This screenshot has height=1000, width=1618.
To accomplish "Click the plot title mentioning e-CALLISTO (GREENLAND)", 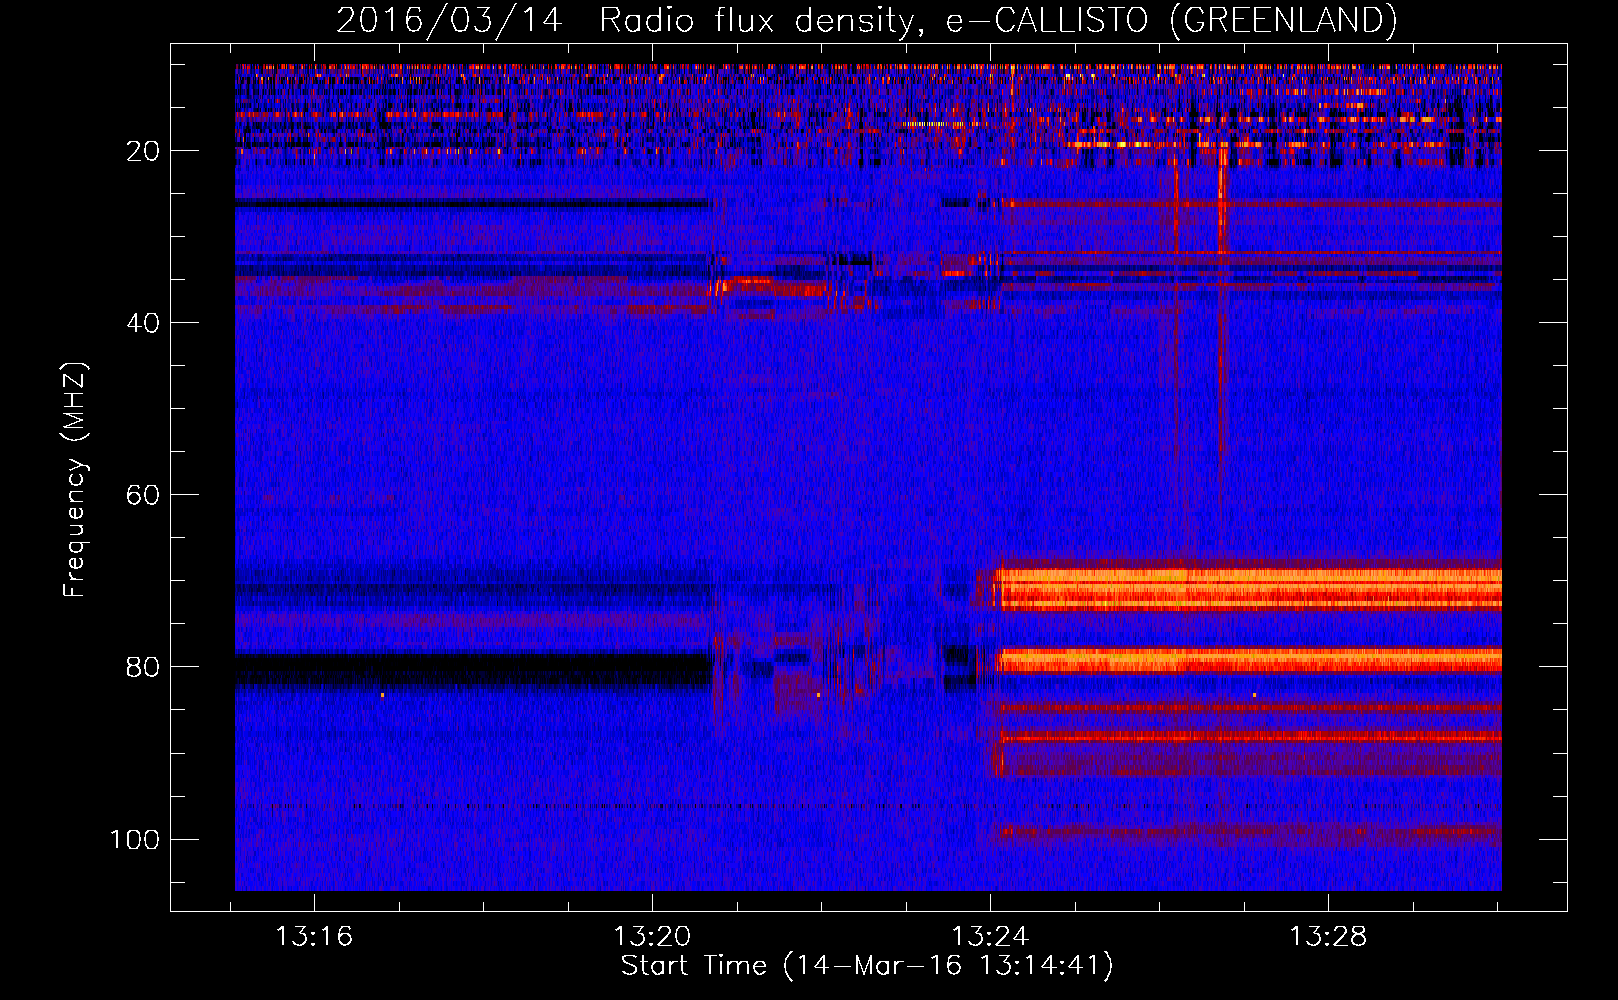I will point(866,20).
